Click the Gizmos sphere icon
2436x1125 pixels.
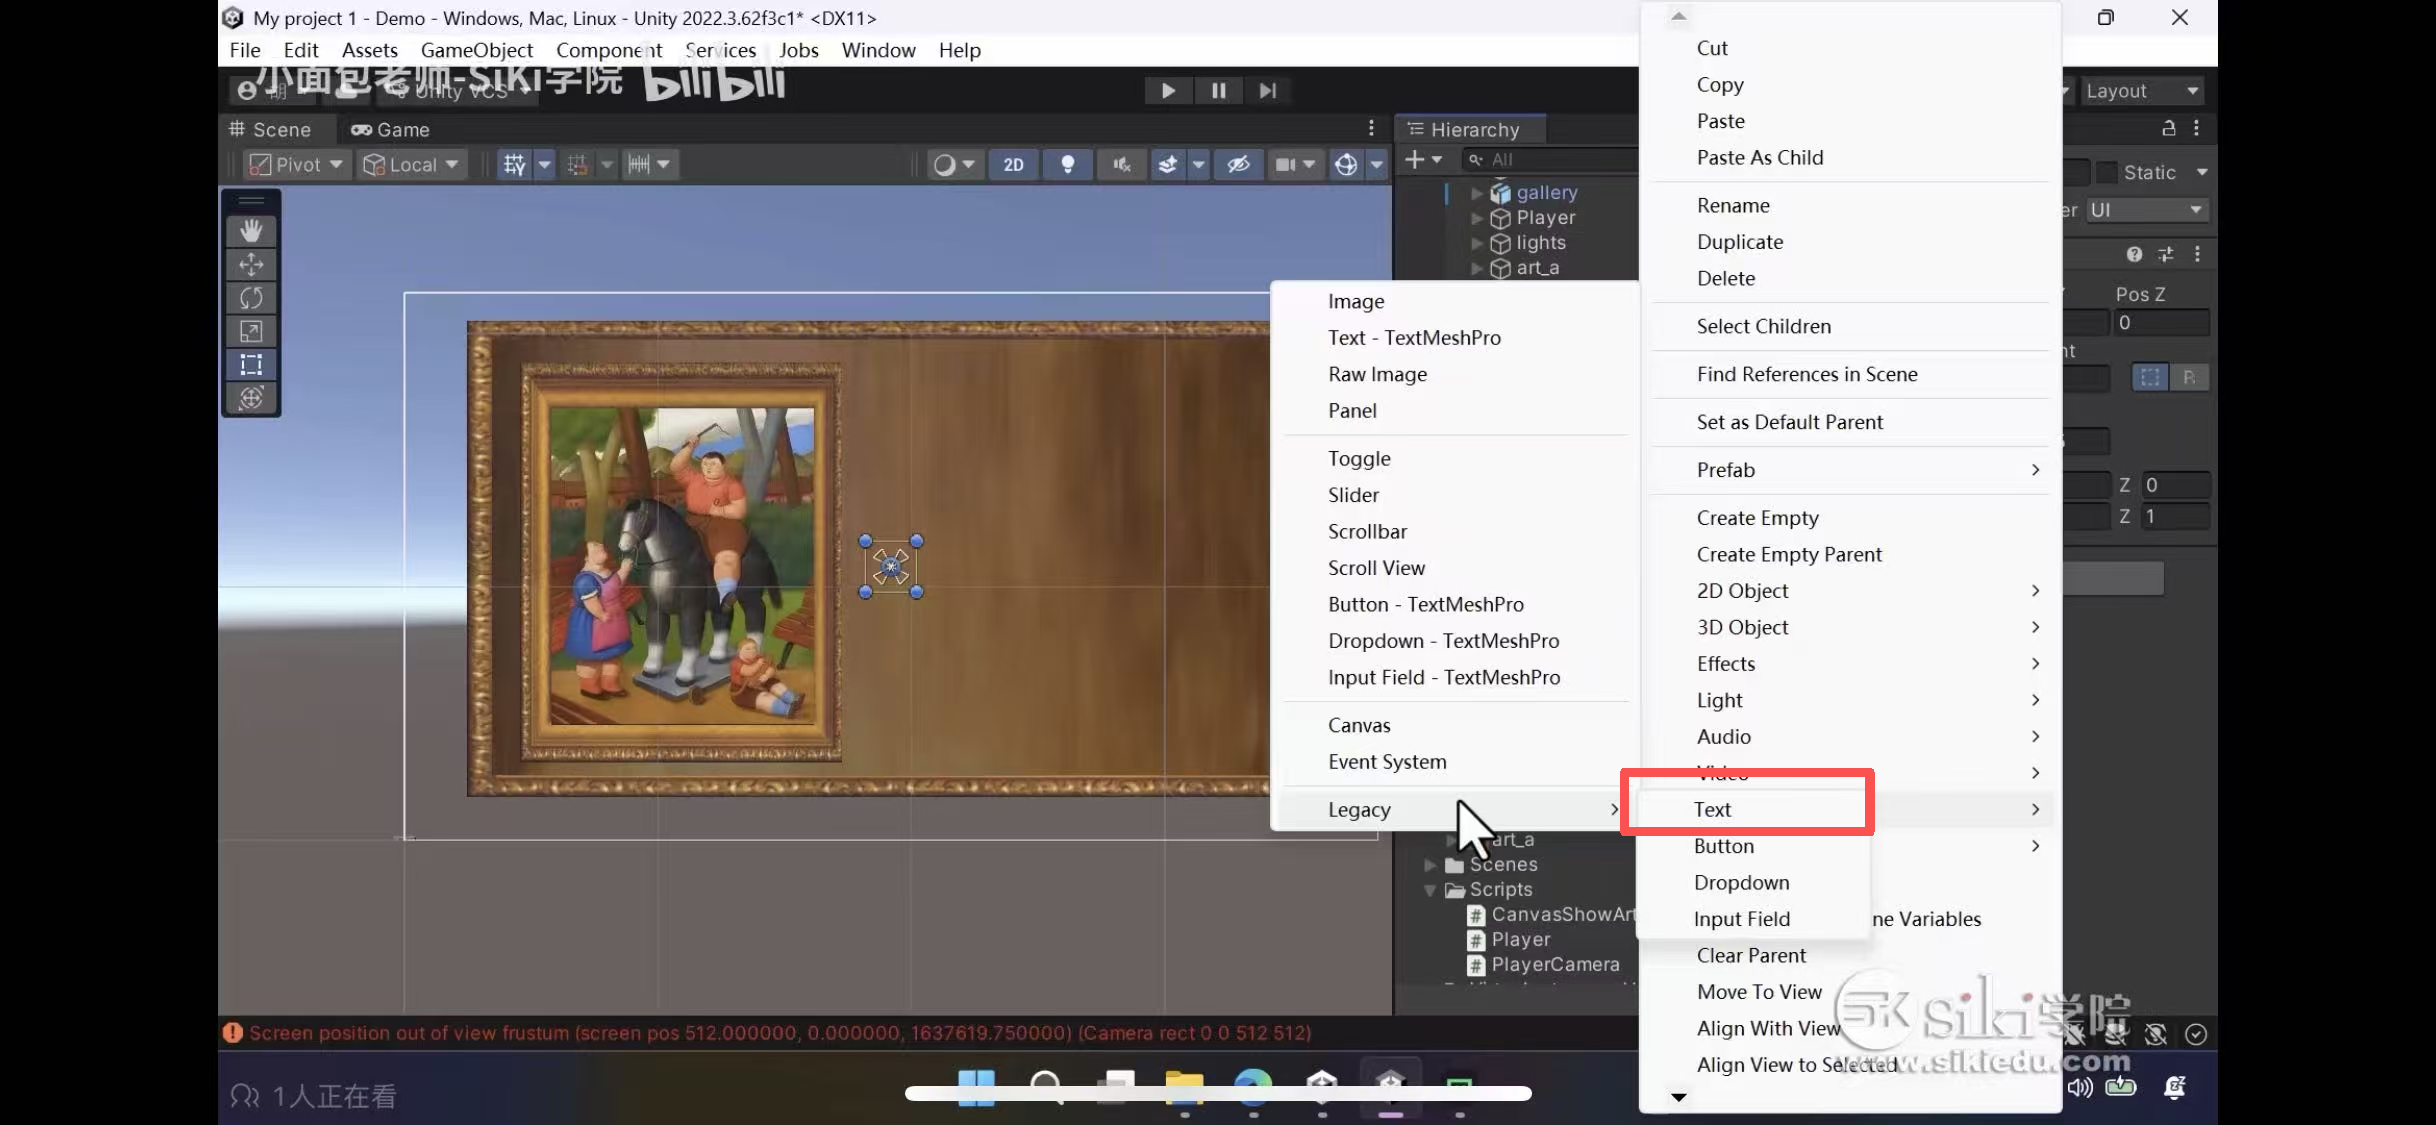pos(1346,165)
